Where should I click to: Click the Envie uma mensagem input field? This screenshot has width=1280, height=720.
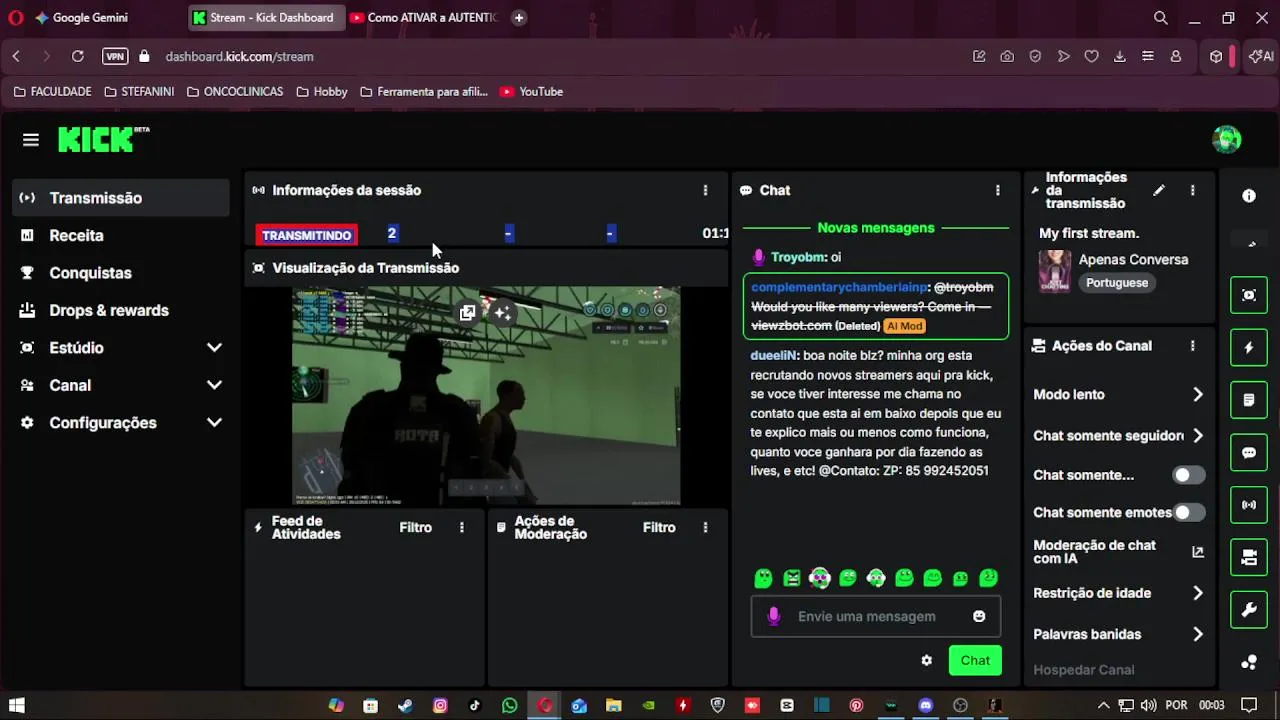[876, 616]
